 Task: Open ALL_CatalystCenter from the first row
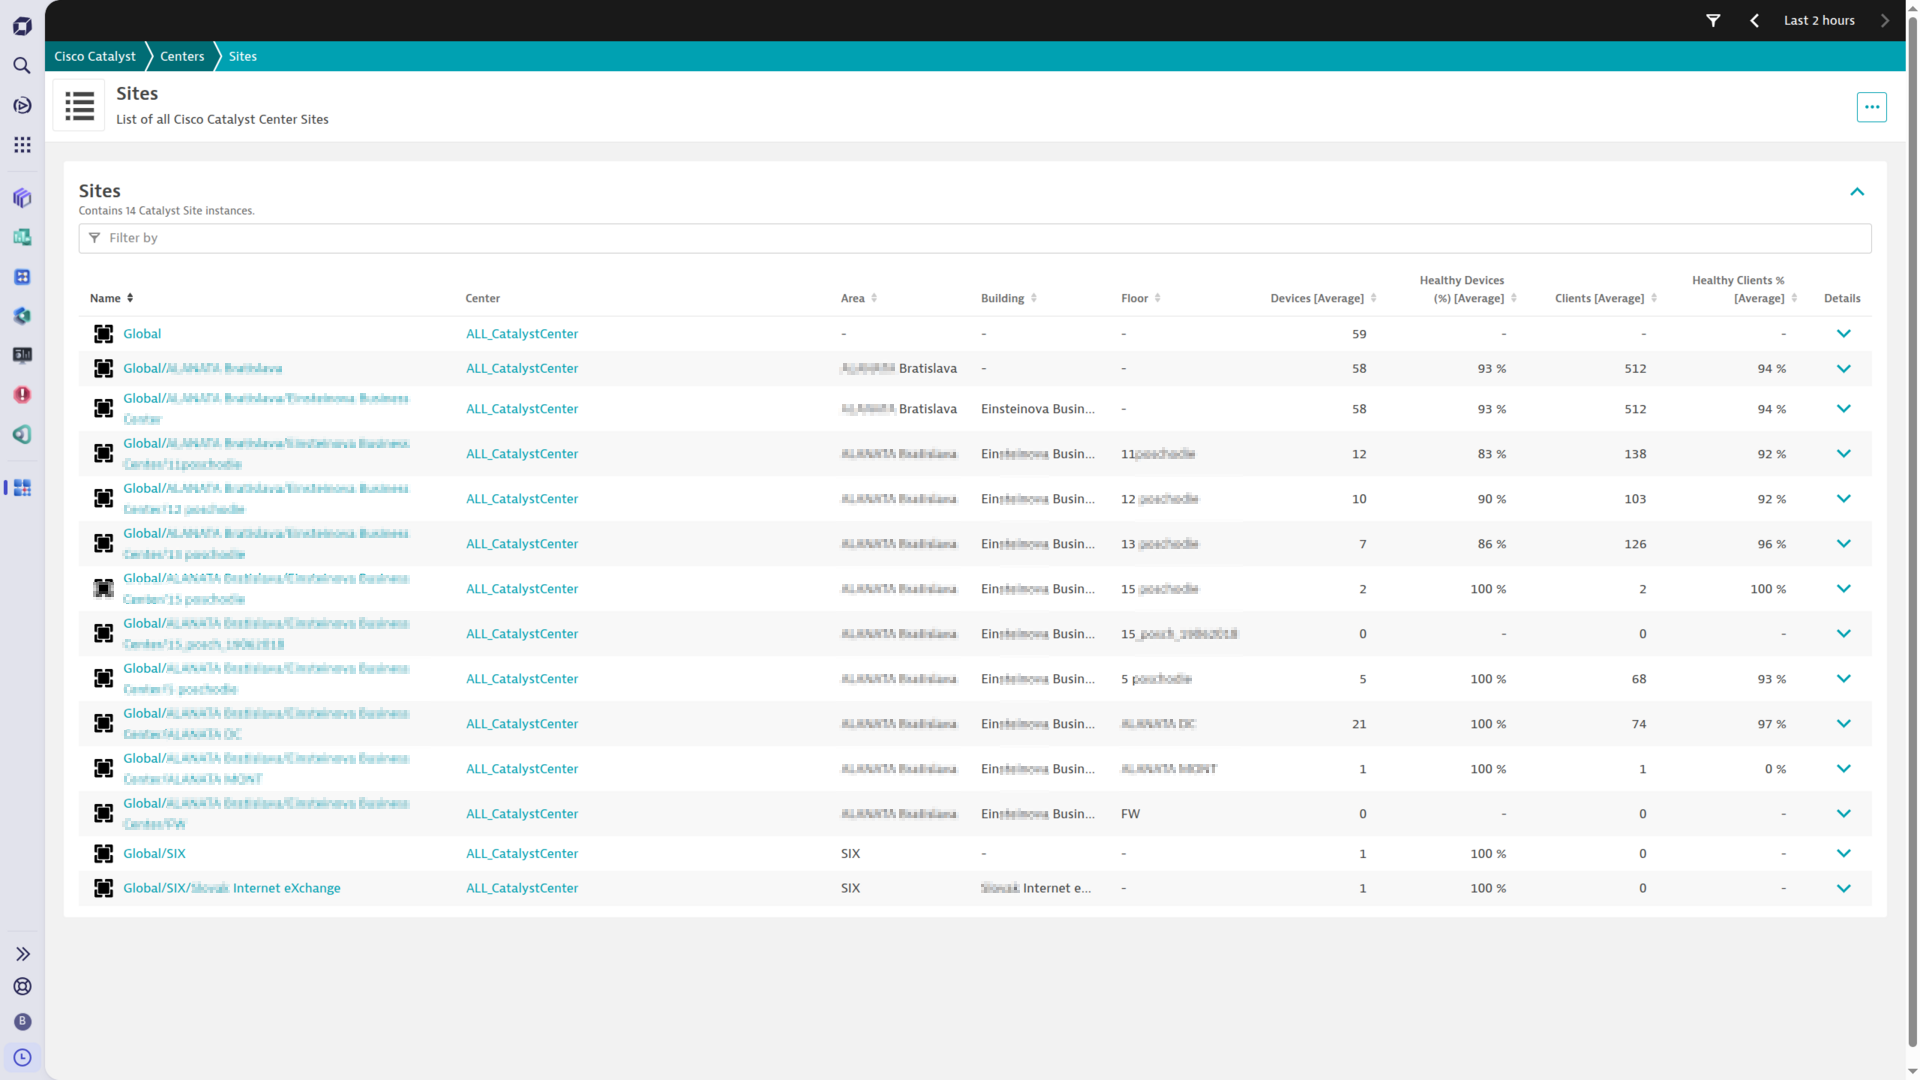[x=521, y=333]
